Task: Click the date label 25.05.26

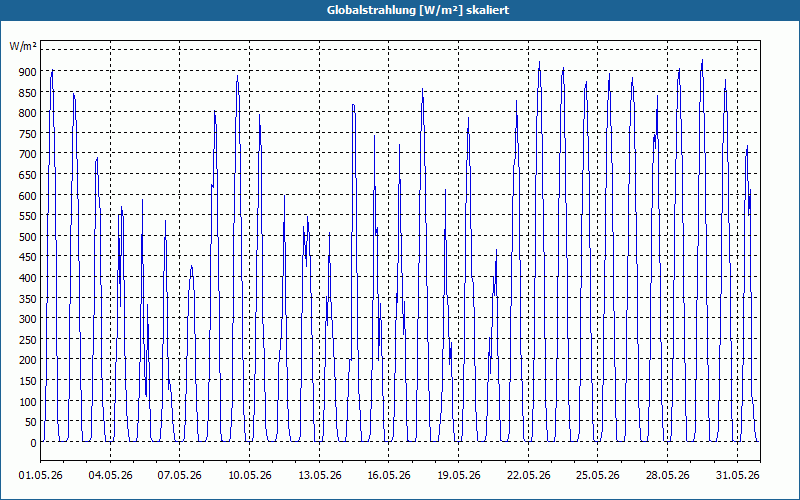Action: click(598, 476)
